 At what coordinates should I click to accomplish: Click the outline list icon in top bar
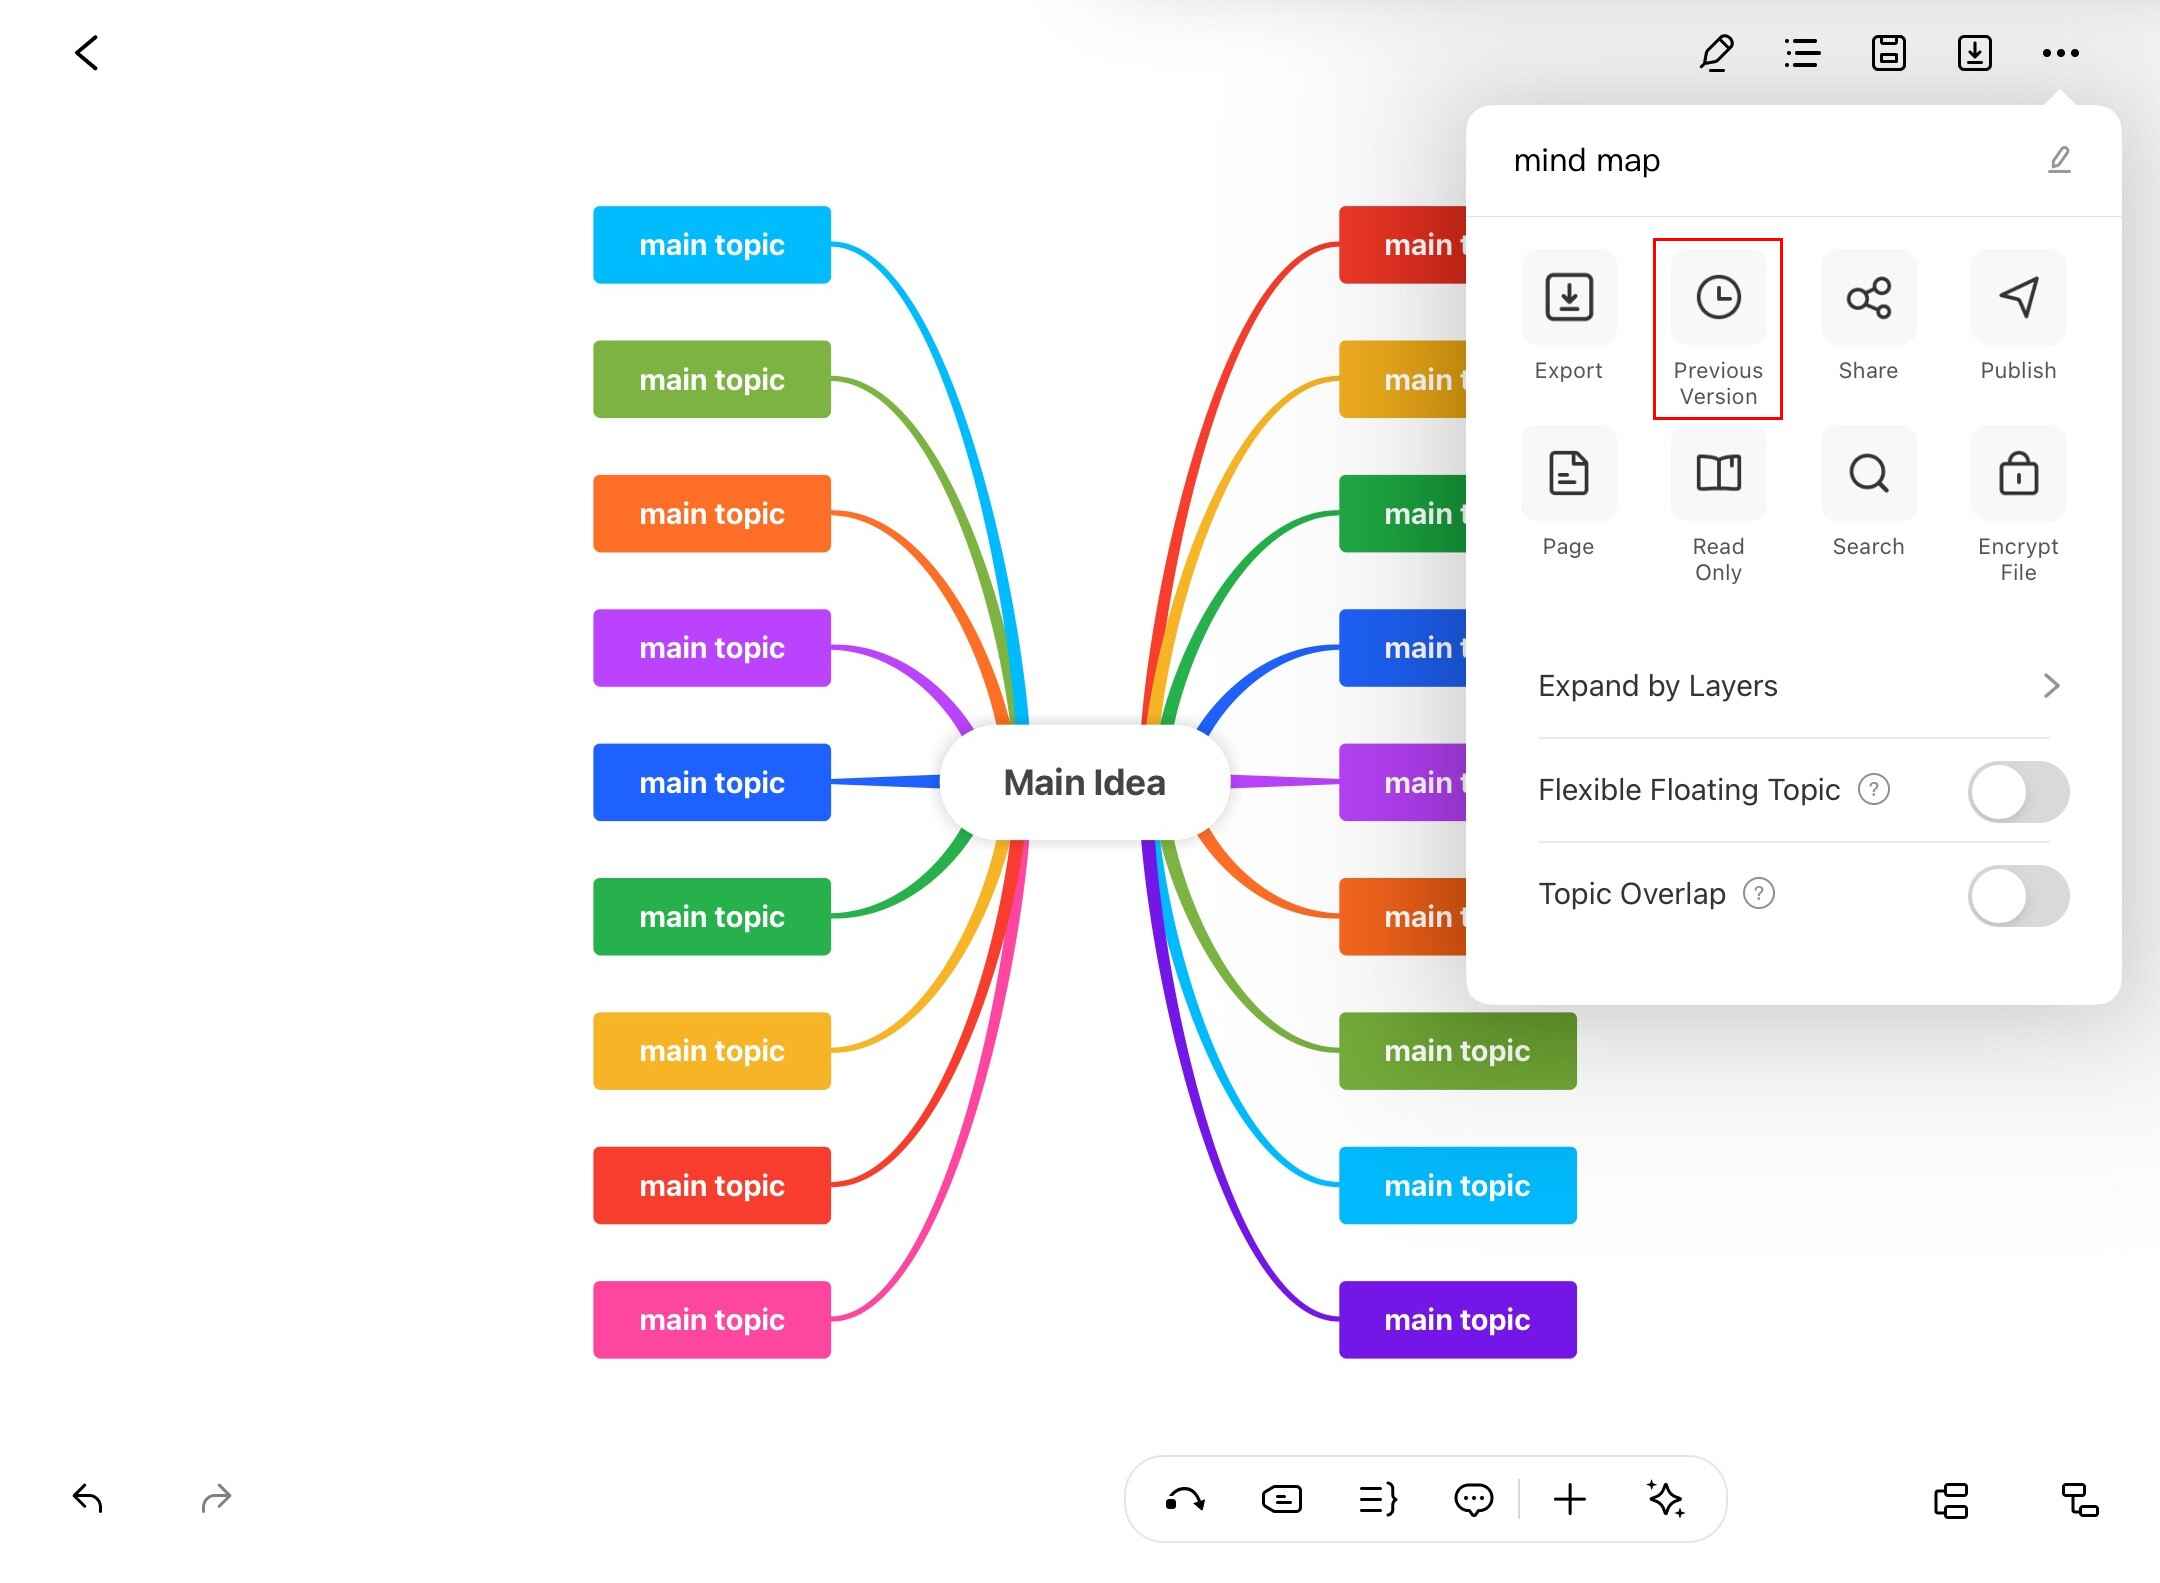tap(1802, 53)
